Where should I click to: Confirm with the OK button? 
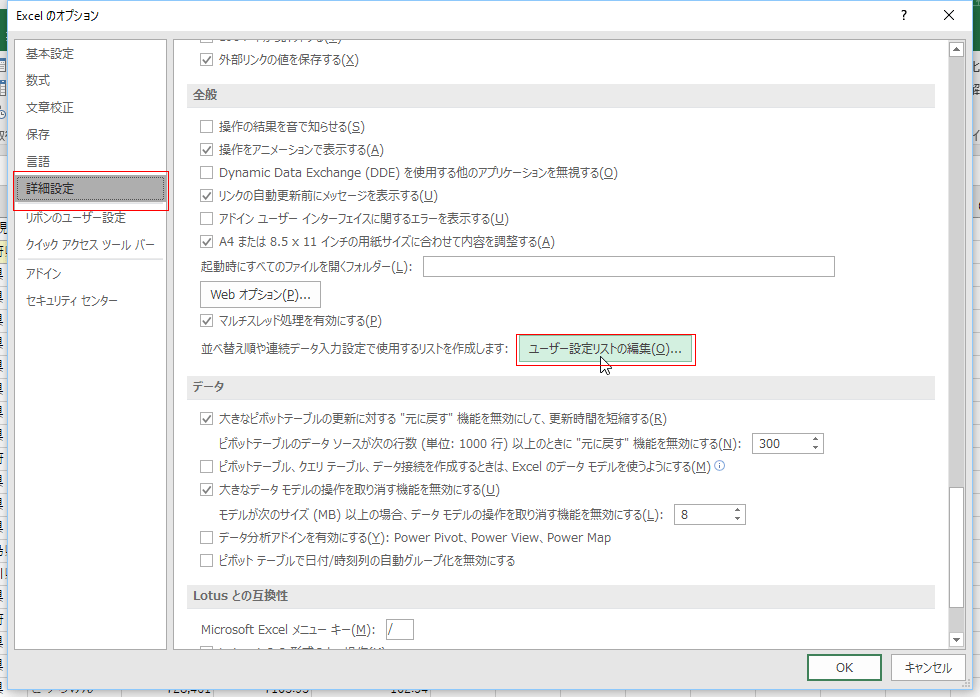click(844, 668)
